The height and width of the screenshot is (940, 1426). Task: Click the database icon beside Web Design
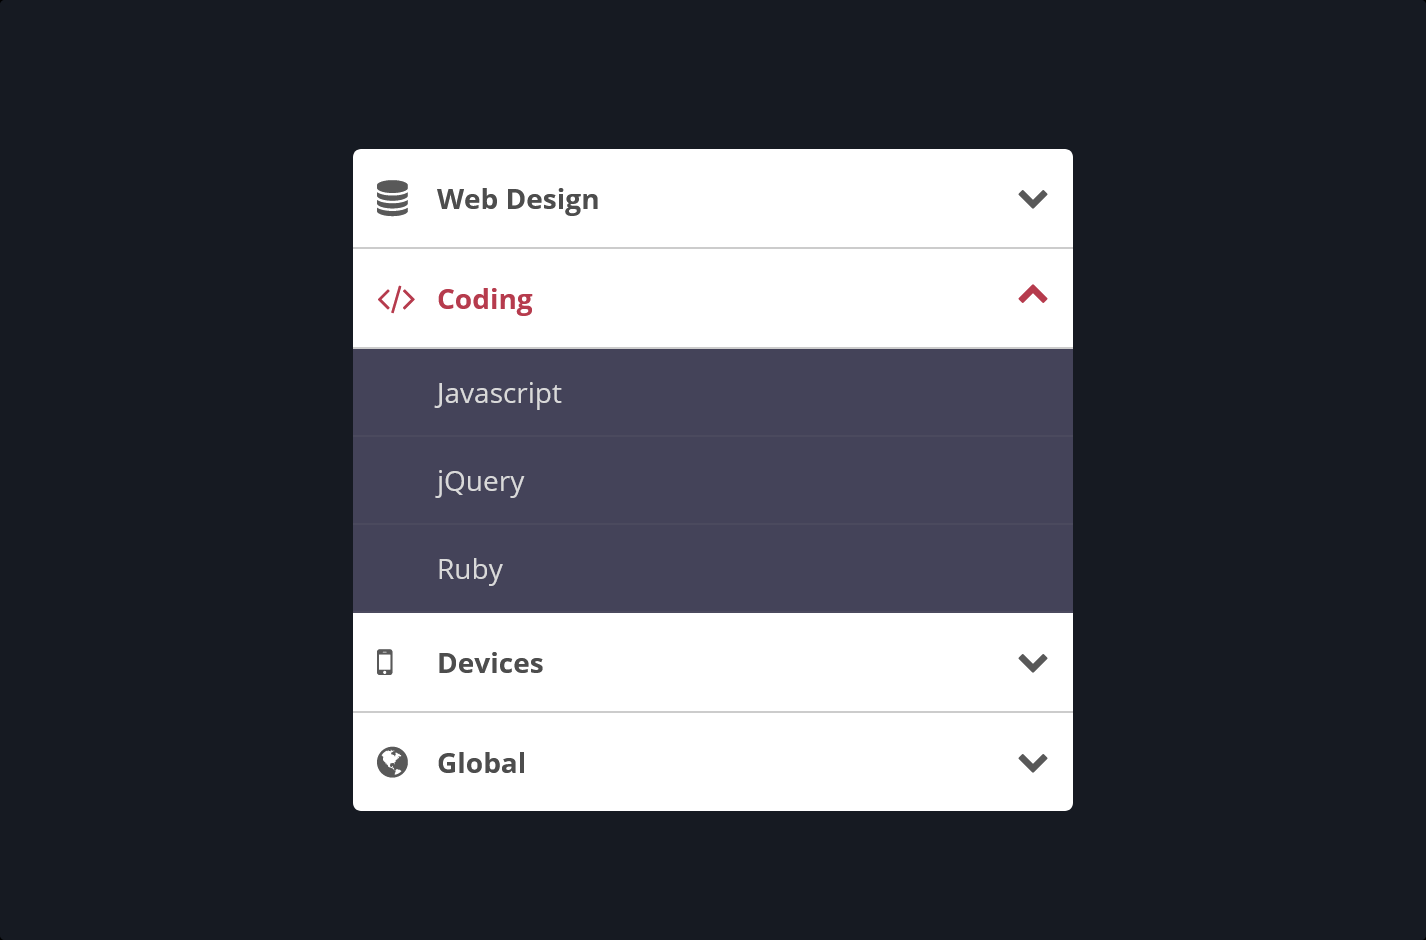click(x=392, y=198)
